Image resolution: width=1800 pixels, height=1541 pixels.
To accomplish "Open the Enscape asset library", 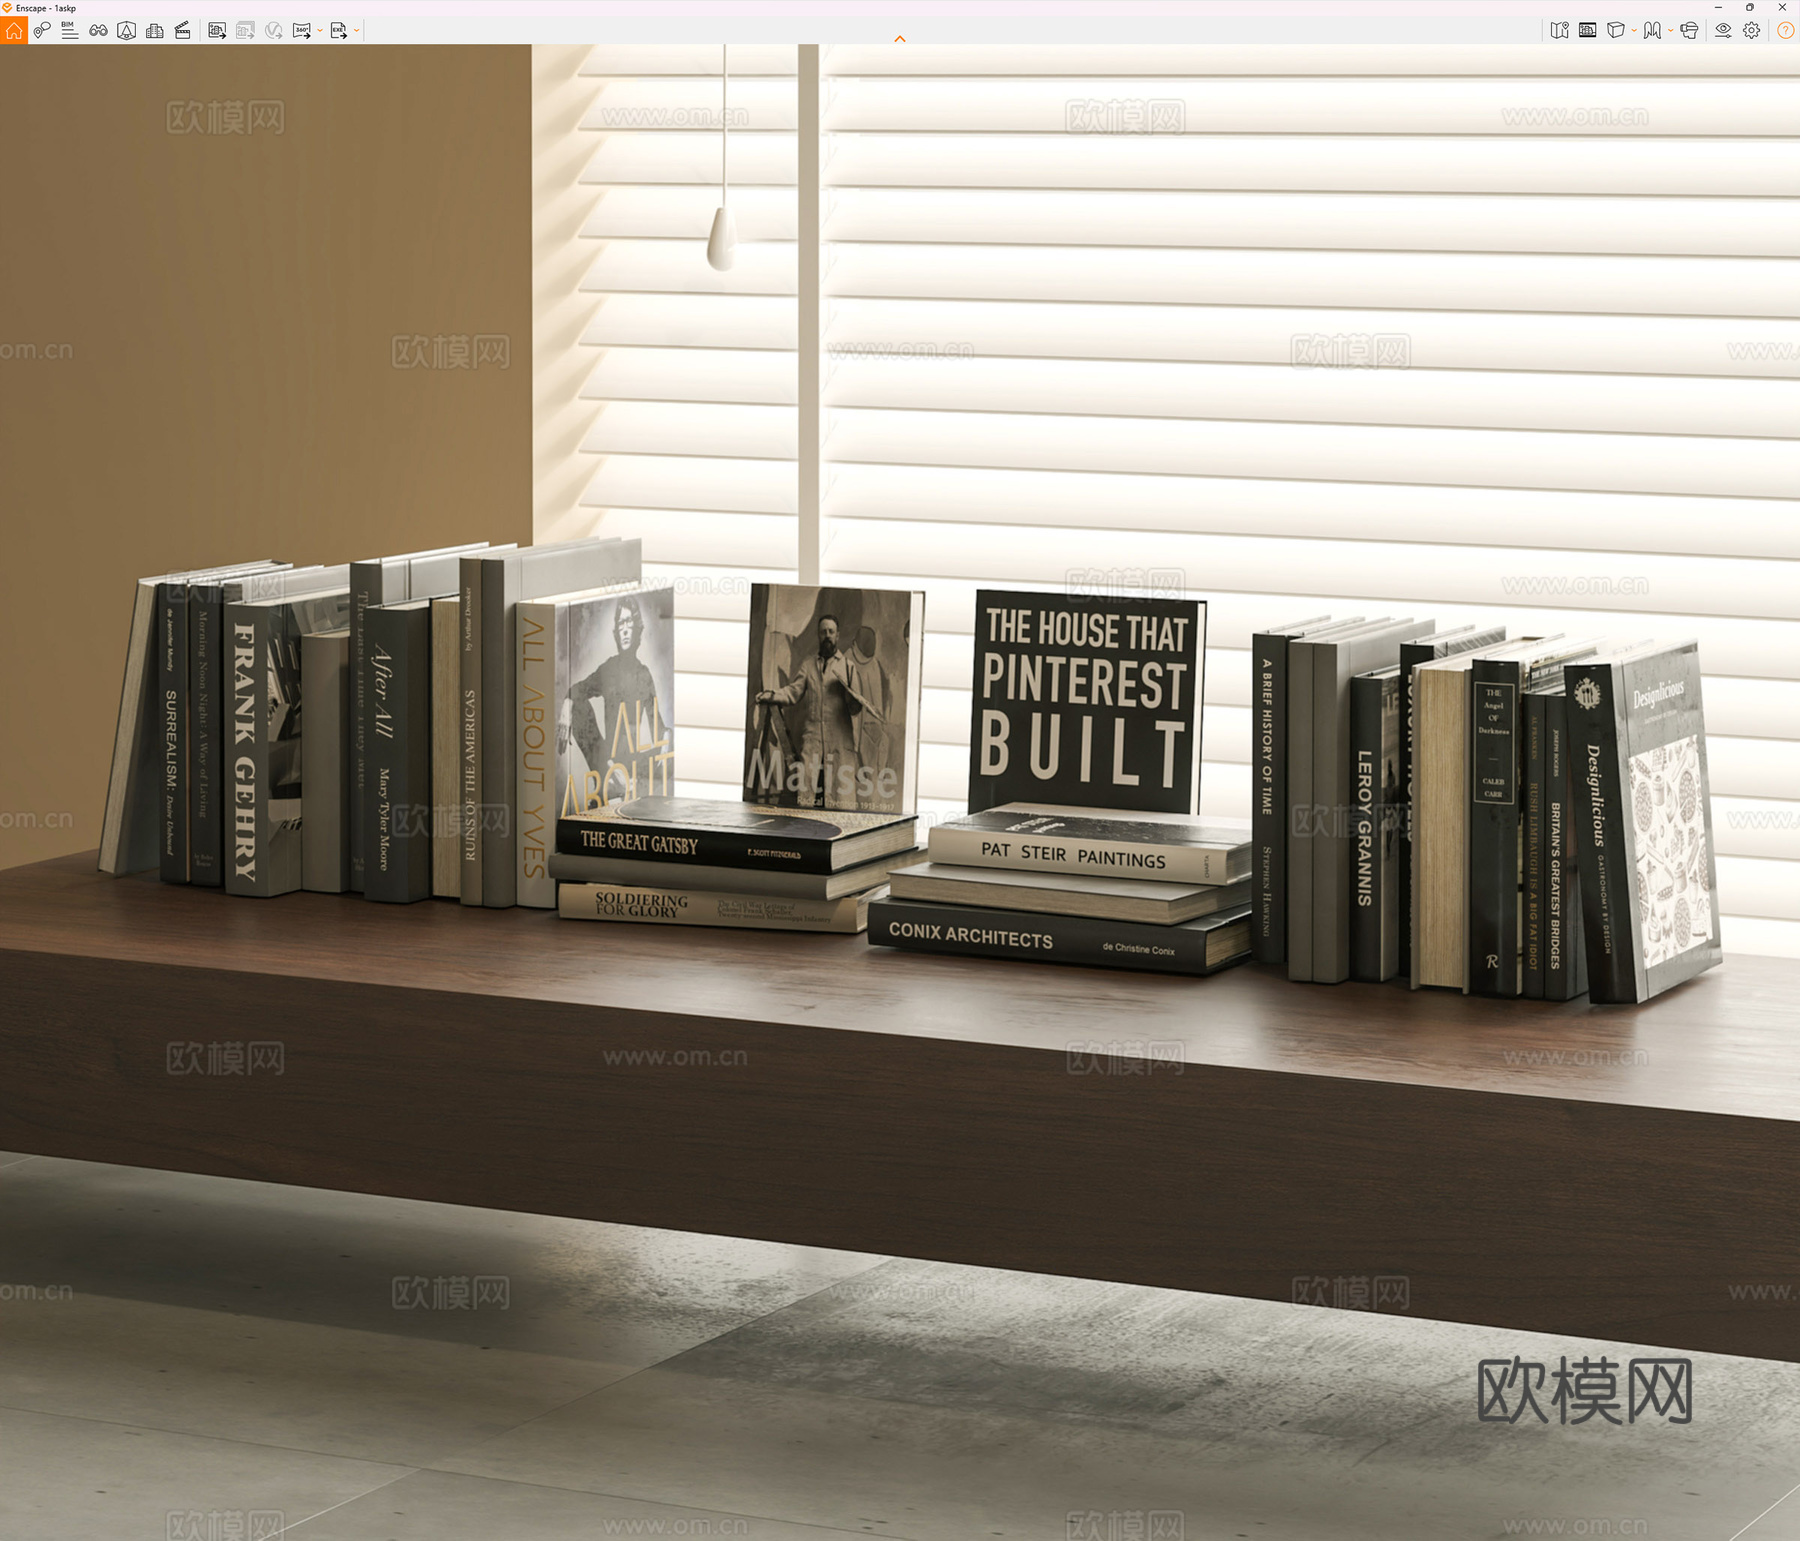I will [x=127, y=31].
